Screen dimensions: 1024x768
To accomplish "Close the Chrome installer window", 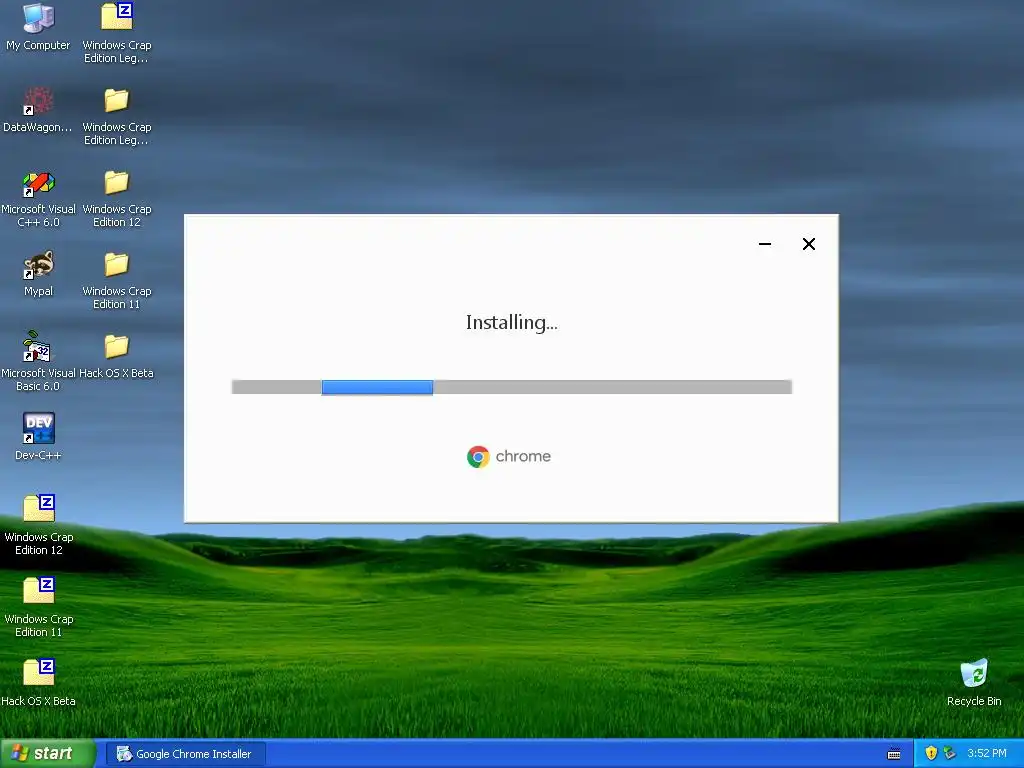I will point(808,244).
